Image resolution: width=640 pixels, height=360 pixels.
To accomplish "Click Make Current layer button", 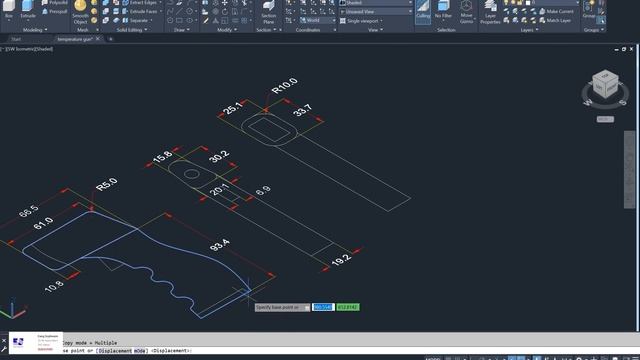I will tap(556, 11).
